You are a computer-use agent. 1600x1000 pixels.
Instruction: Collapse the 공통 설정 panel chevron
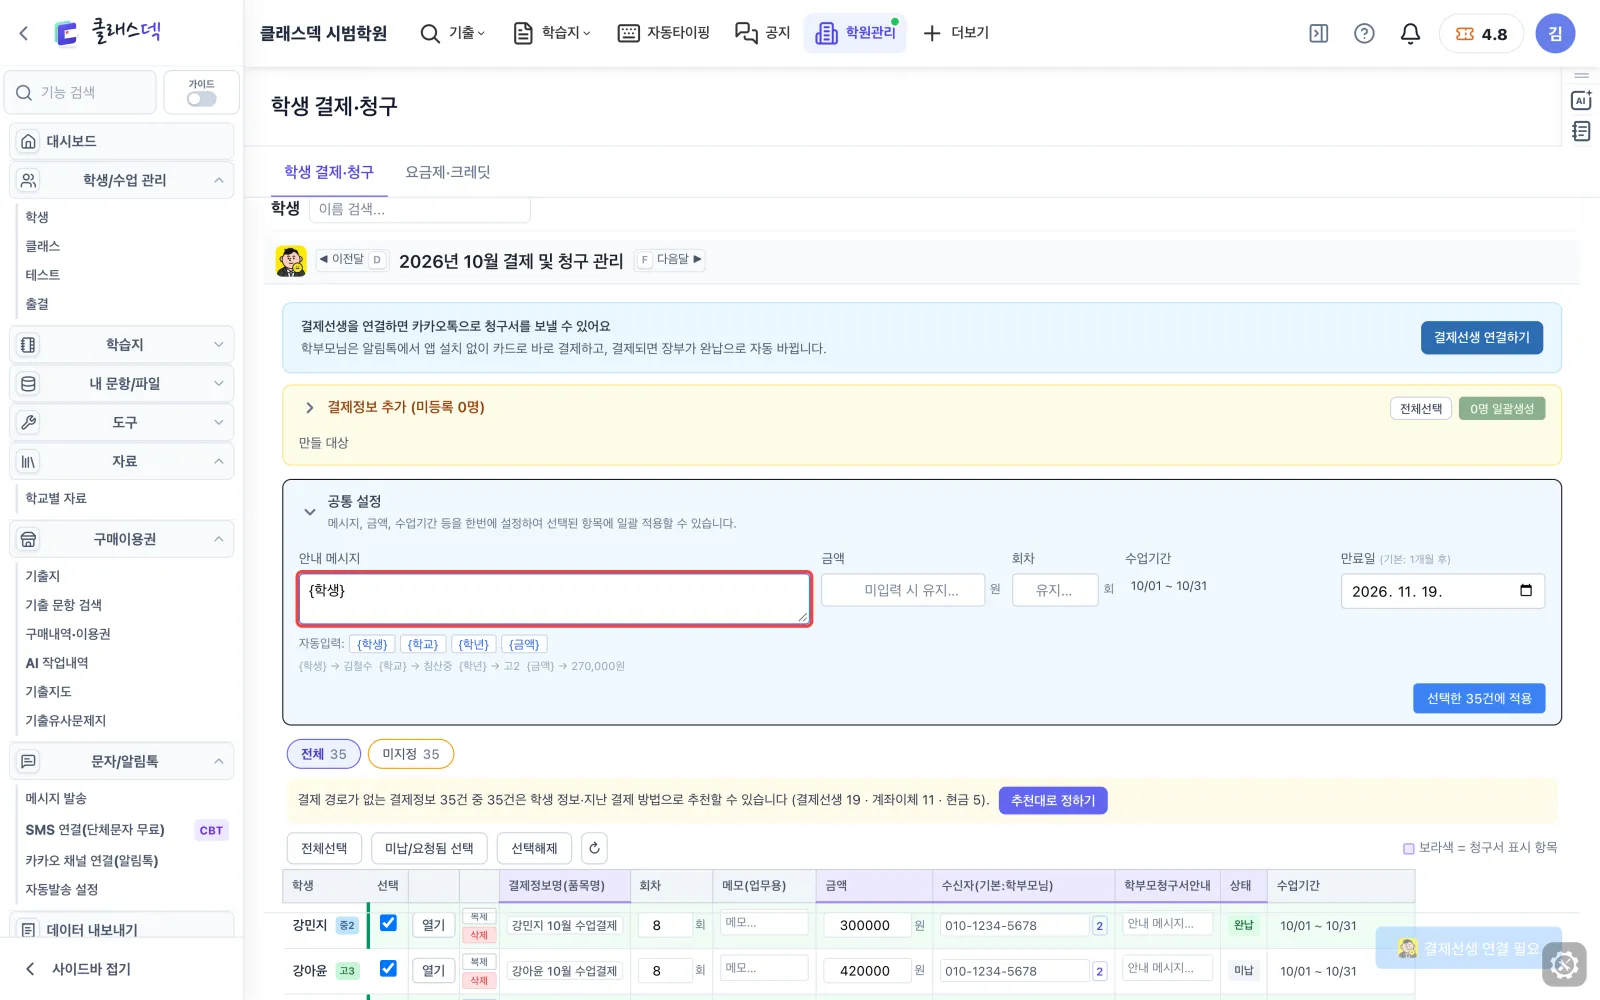click(309, 512)
